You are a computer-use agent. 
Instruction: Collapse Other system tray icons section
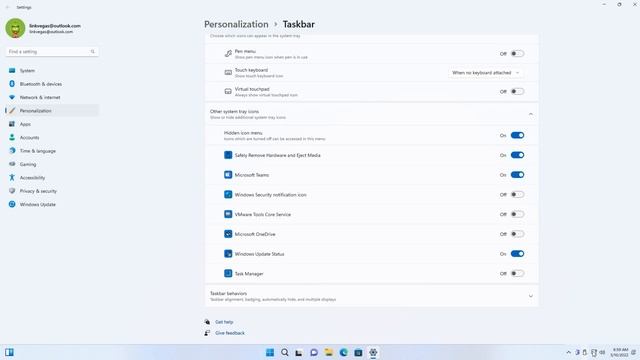(531, 114)
